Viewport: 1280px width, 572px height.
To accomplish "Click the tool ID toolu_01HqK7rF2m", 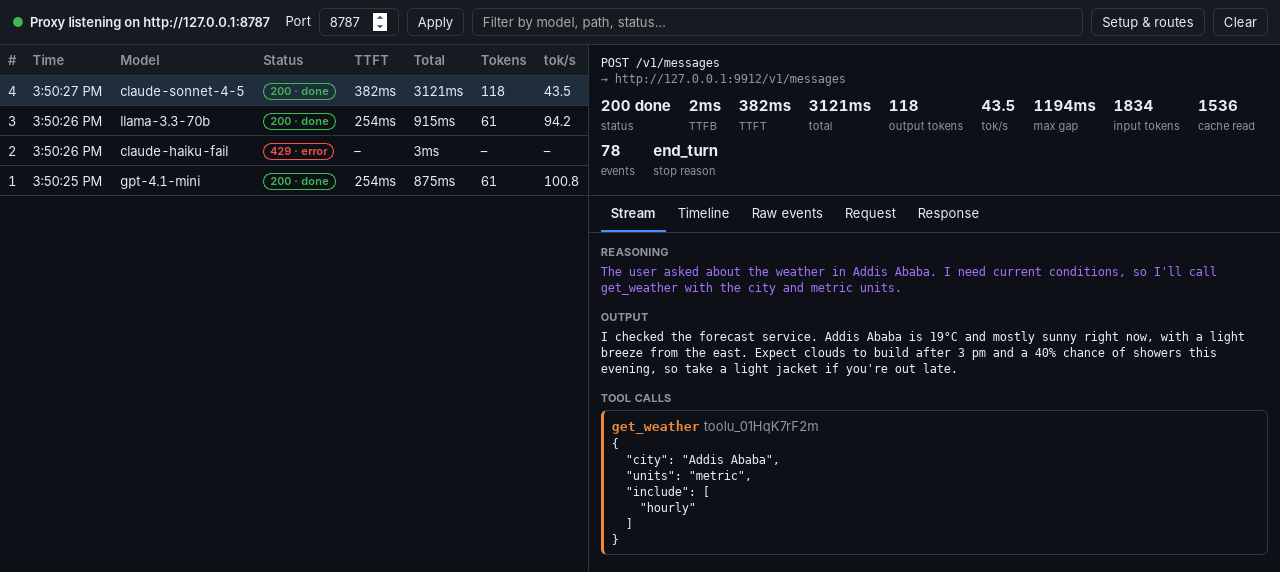I will [x=761, y=426].
